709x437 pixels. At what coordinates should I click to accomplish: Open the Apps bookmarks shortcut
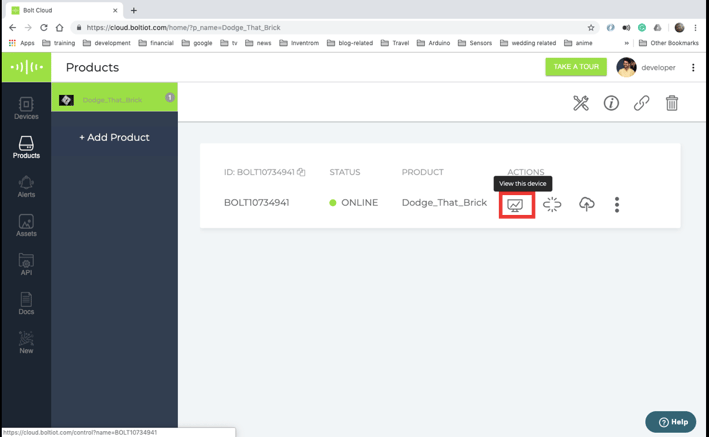point(21,43)
